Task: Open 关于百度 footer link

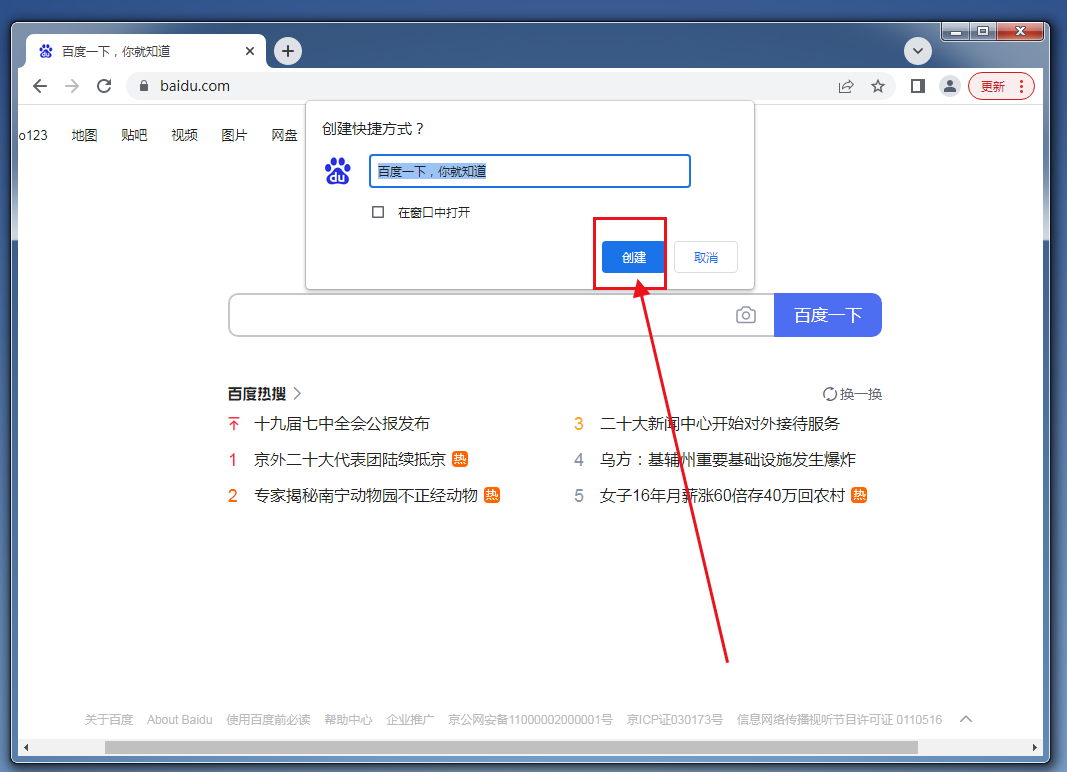Action: pyautogui.click(x=109, y=720)
